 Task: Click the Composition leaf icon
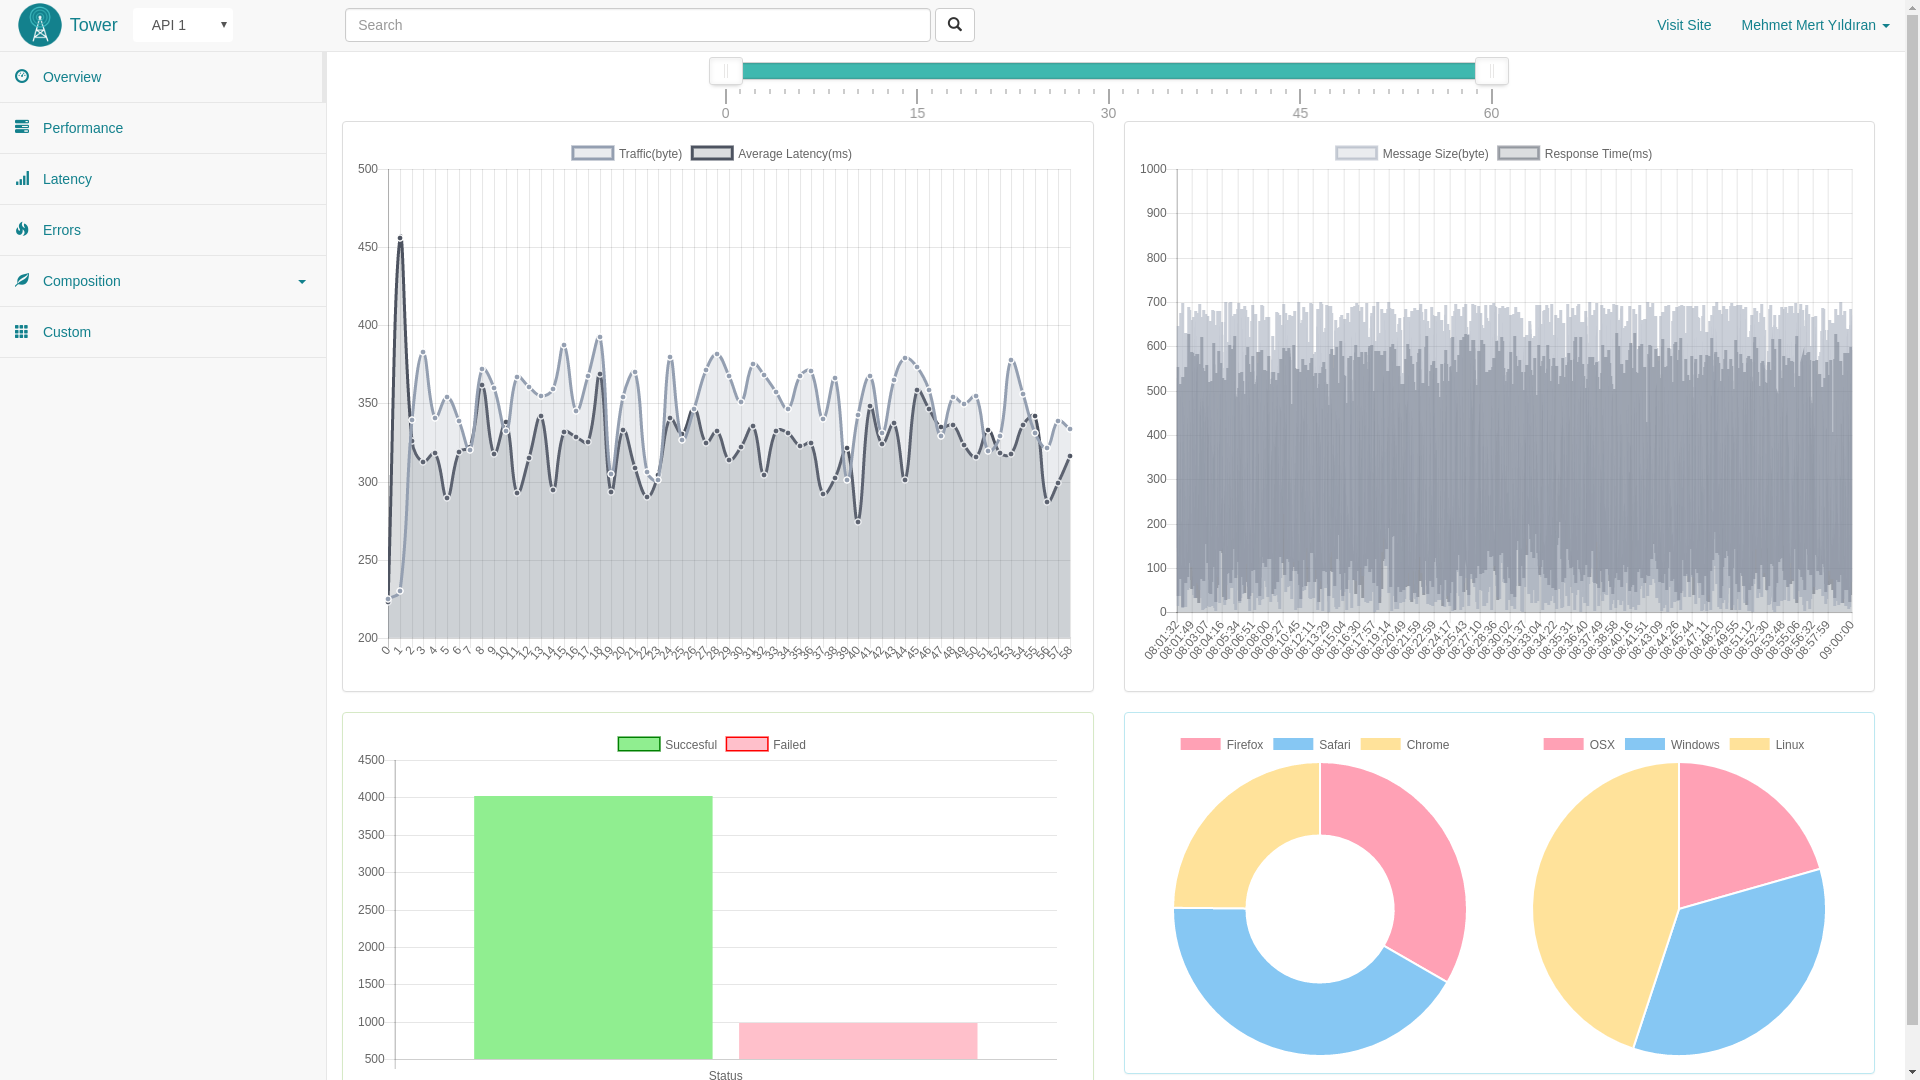(x=22, y=280)
